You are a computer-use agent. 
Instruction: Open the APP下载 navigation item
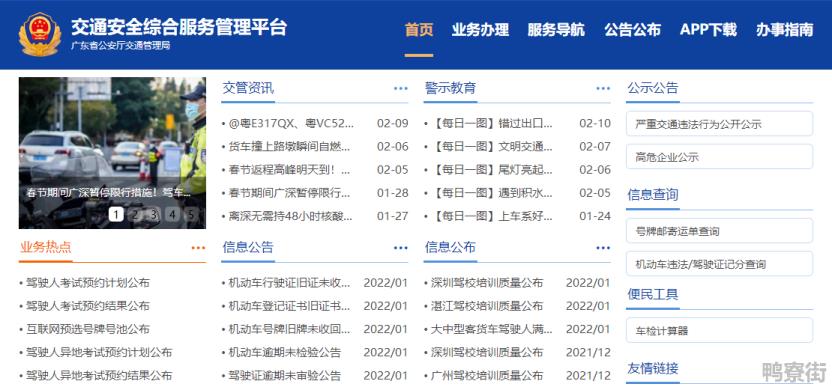(x=708, y=30)
